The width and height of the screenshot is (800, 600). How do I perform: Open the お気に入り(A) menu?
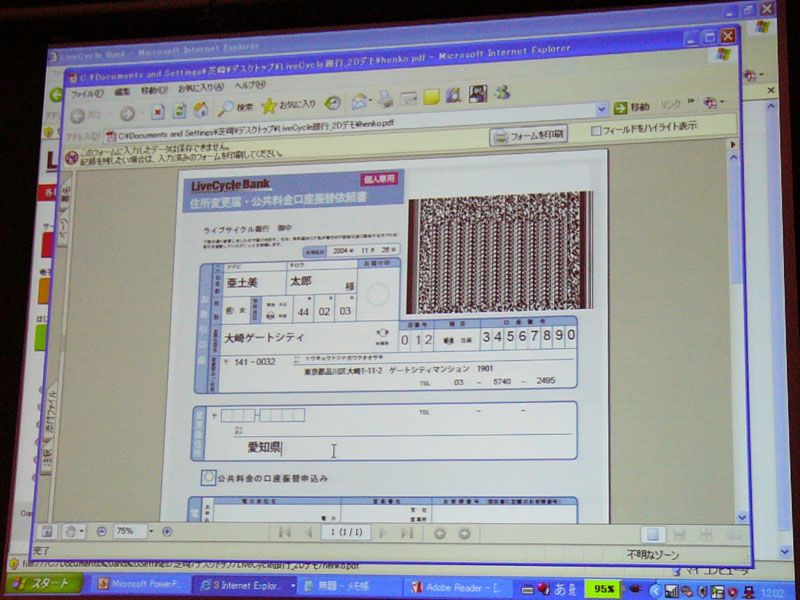point(201,88)
